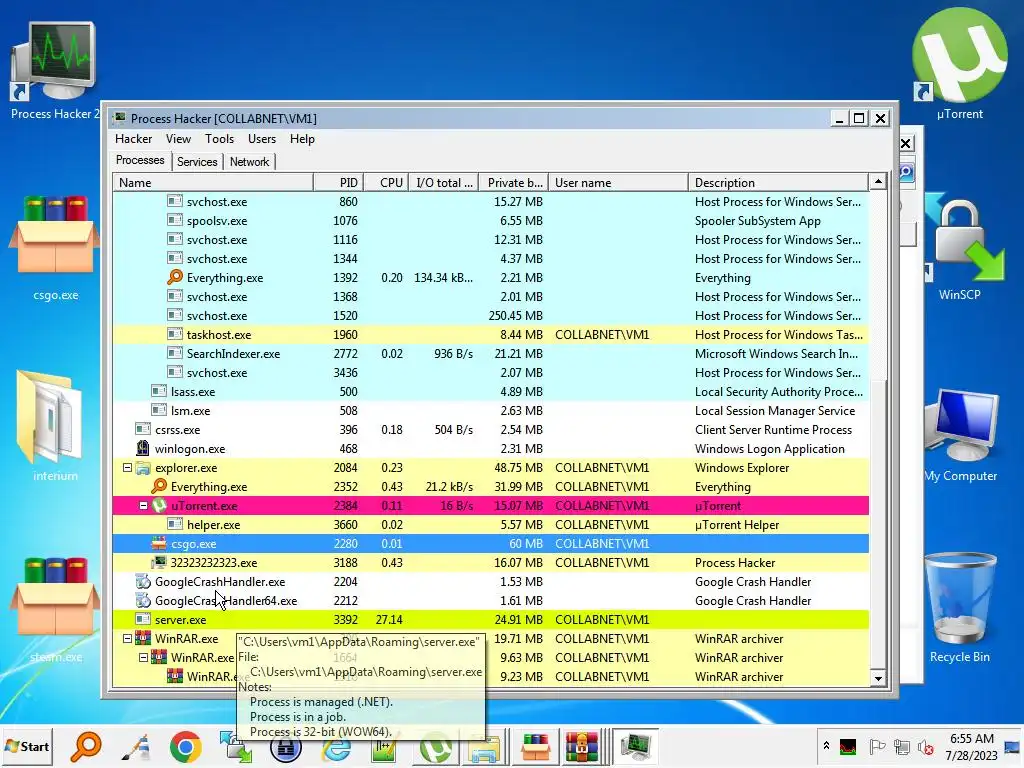Open the View menu
Viewport: 1024px width, 768px height.
tap(178, 138)
